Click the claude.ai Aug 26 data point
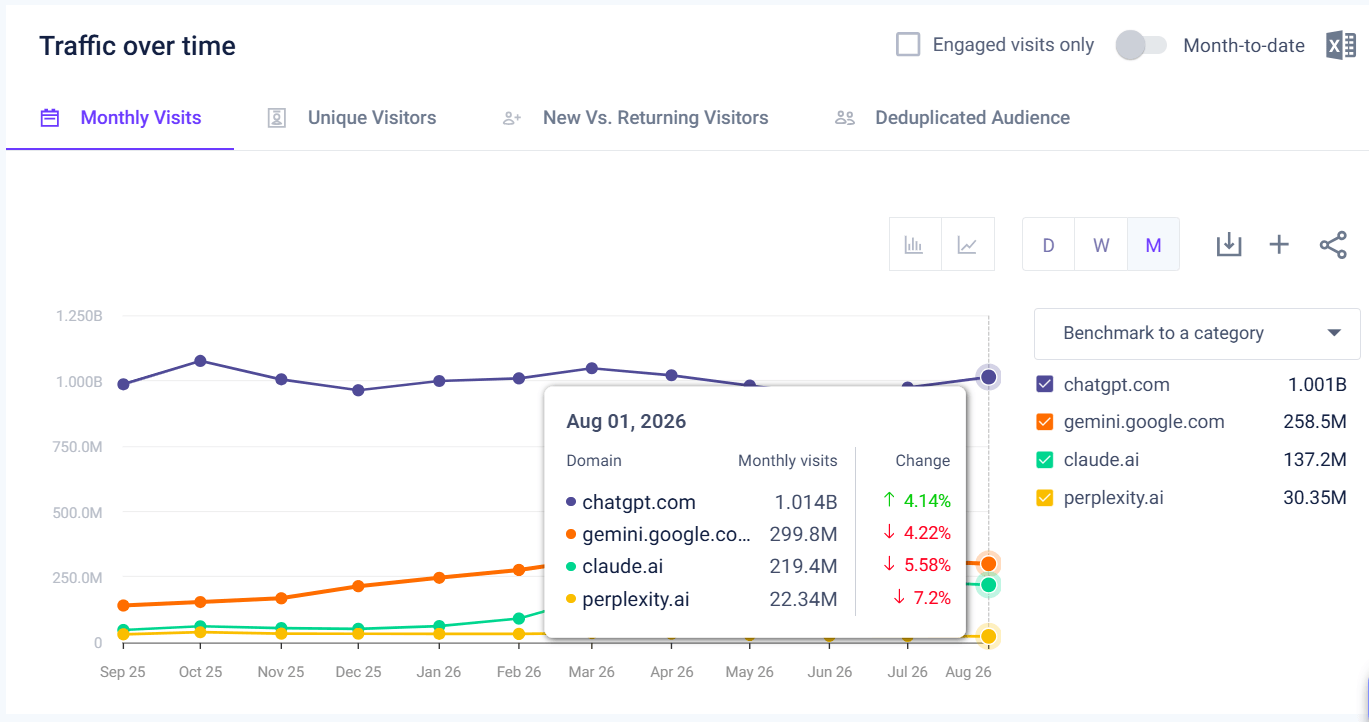Viewport: 1369px width, 722px height. pos(988,585)
